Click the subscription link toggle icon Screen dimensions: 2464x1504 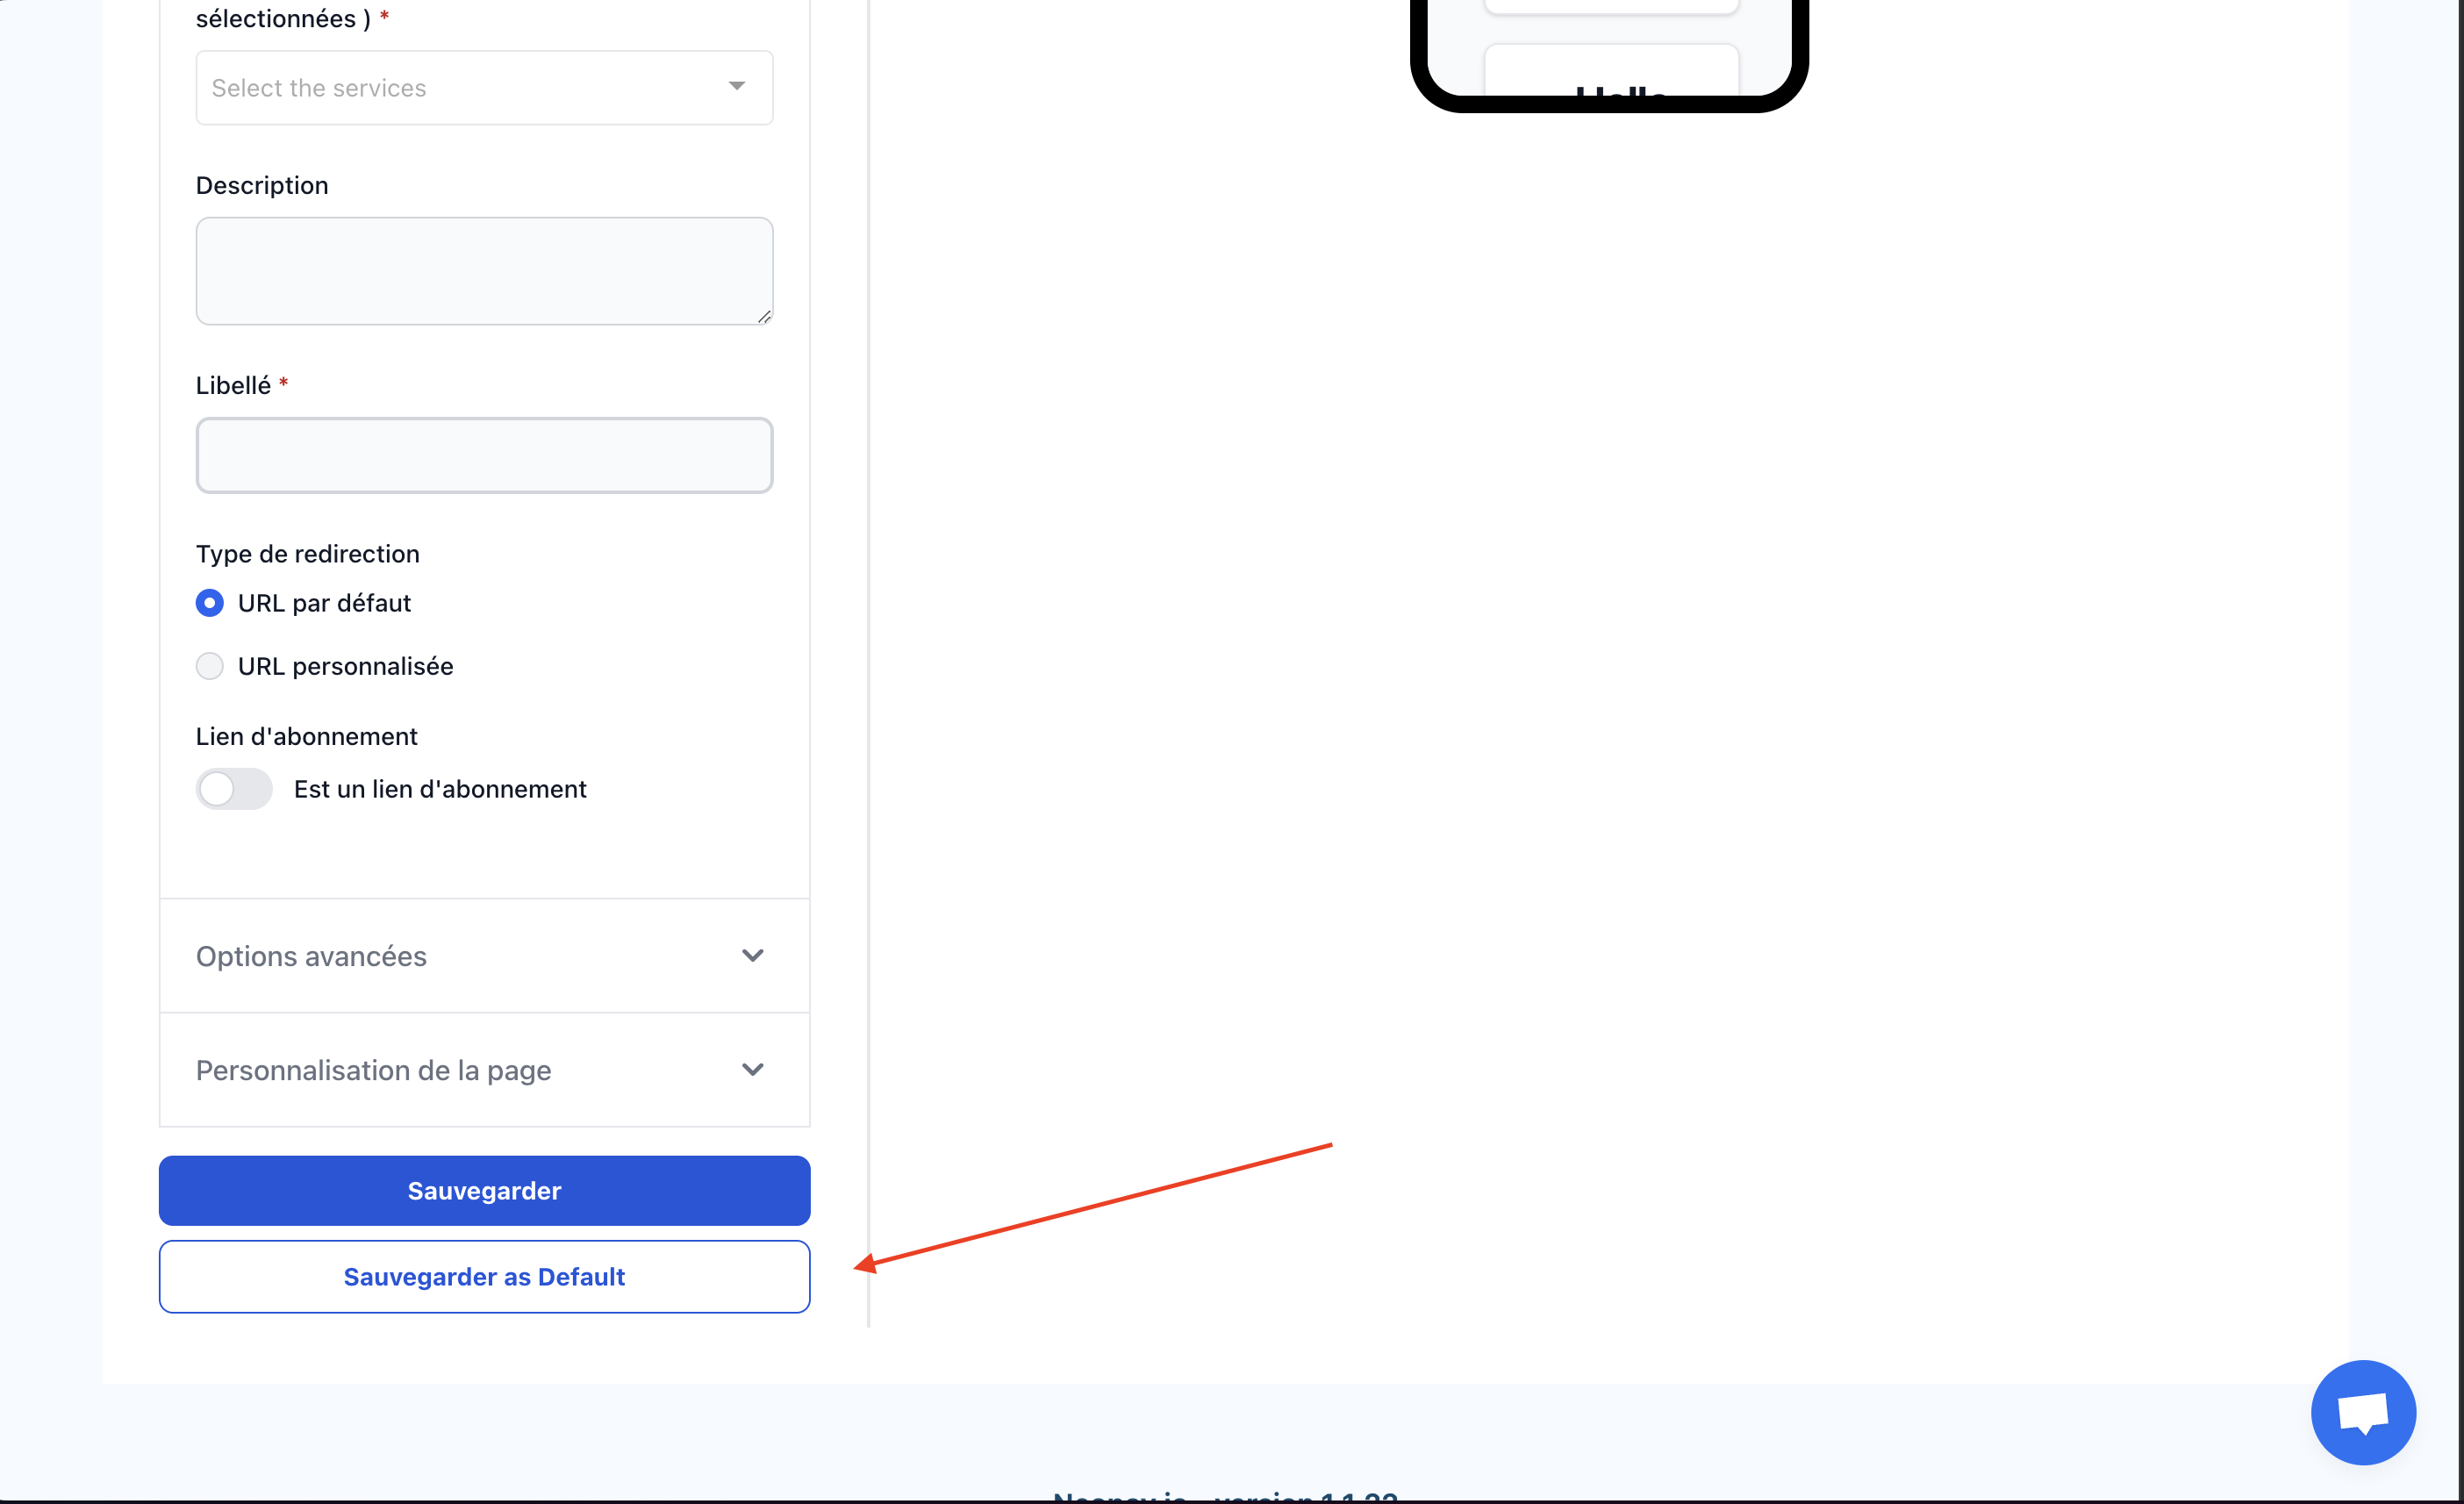tap(234, 788)
